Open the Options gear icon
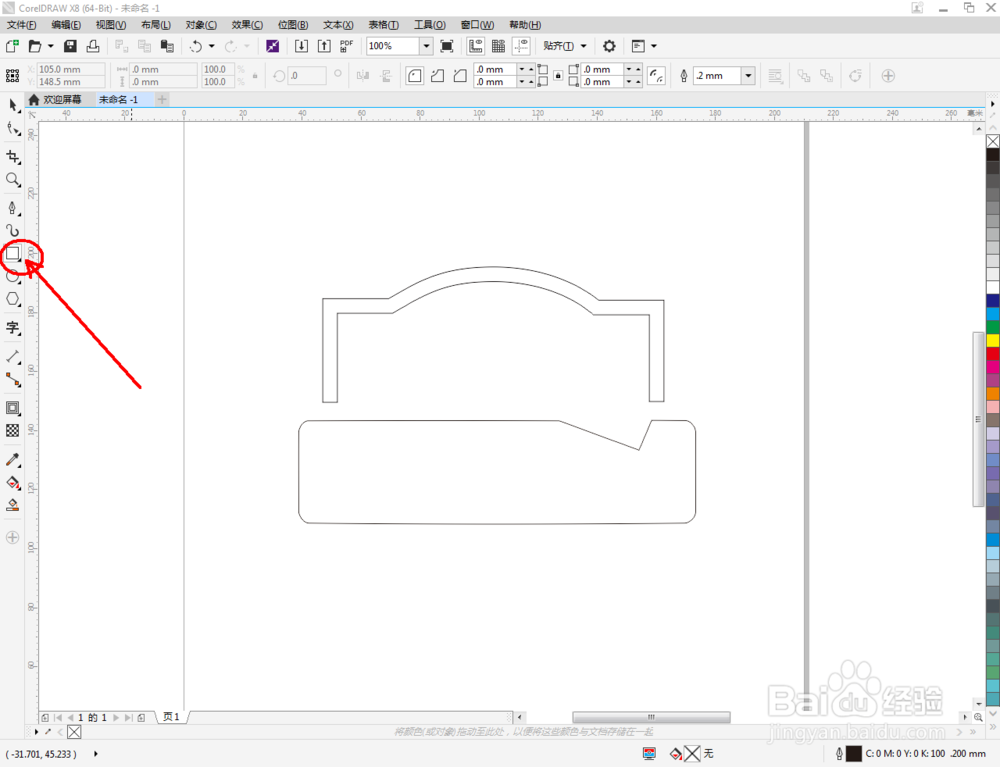 pyautogui.click(x=609, y=46)
